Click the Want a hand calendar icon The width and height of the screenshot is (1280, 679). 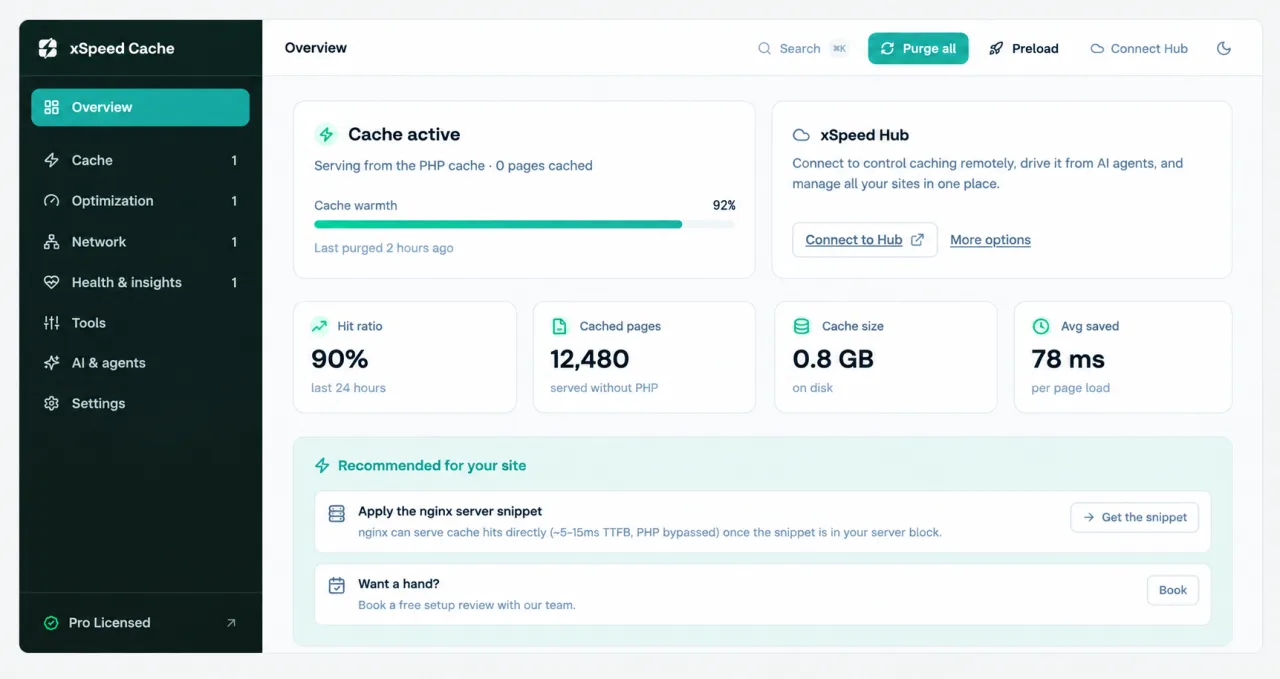pos(337,586)
